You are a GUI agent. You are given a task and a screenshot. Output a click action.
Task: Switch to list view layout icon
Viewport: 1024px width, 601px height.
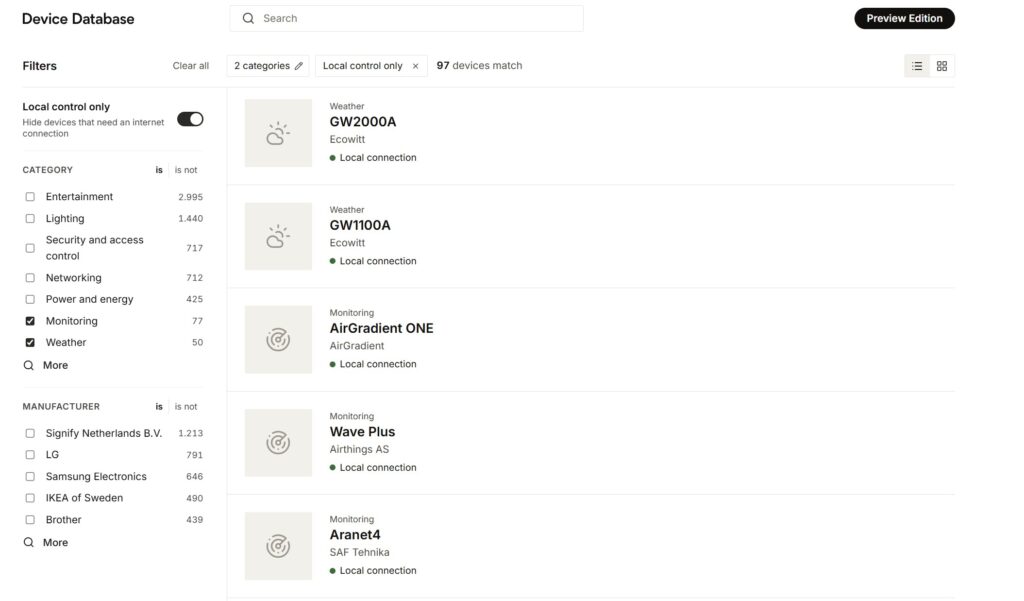tap(917, 66)
